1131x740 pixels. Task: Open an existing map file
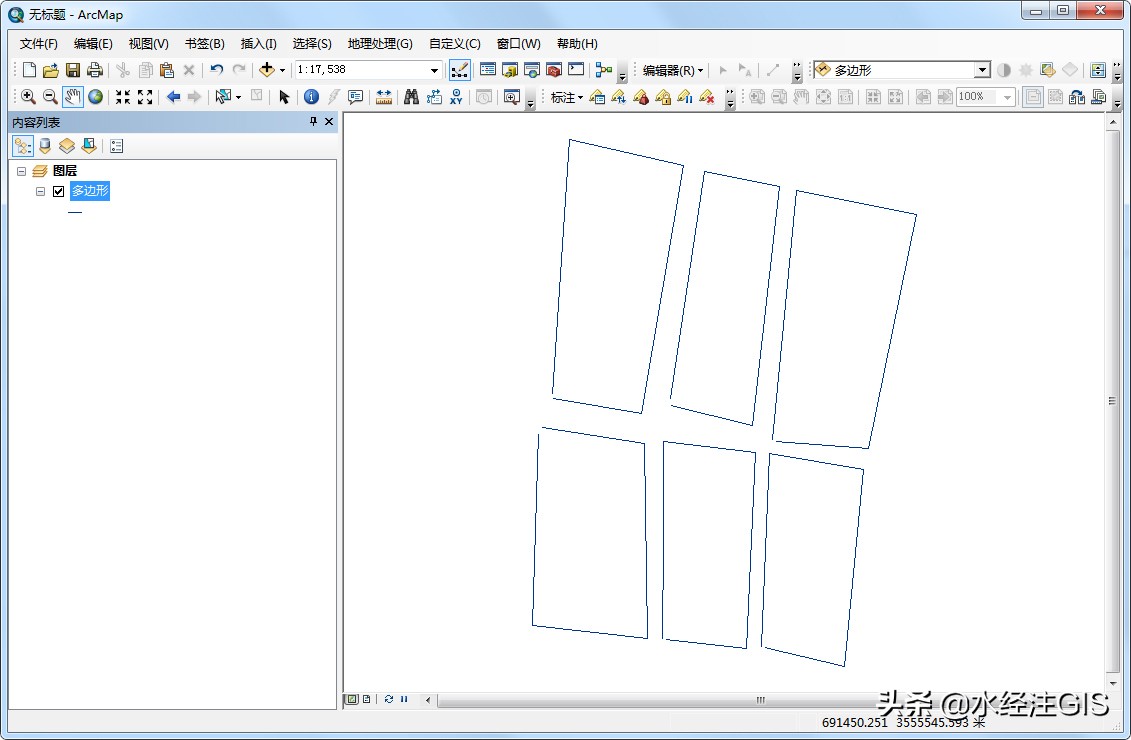[x=50, y=70]
